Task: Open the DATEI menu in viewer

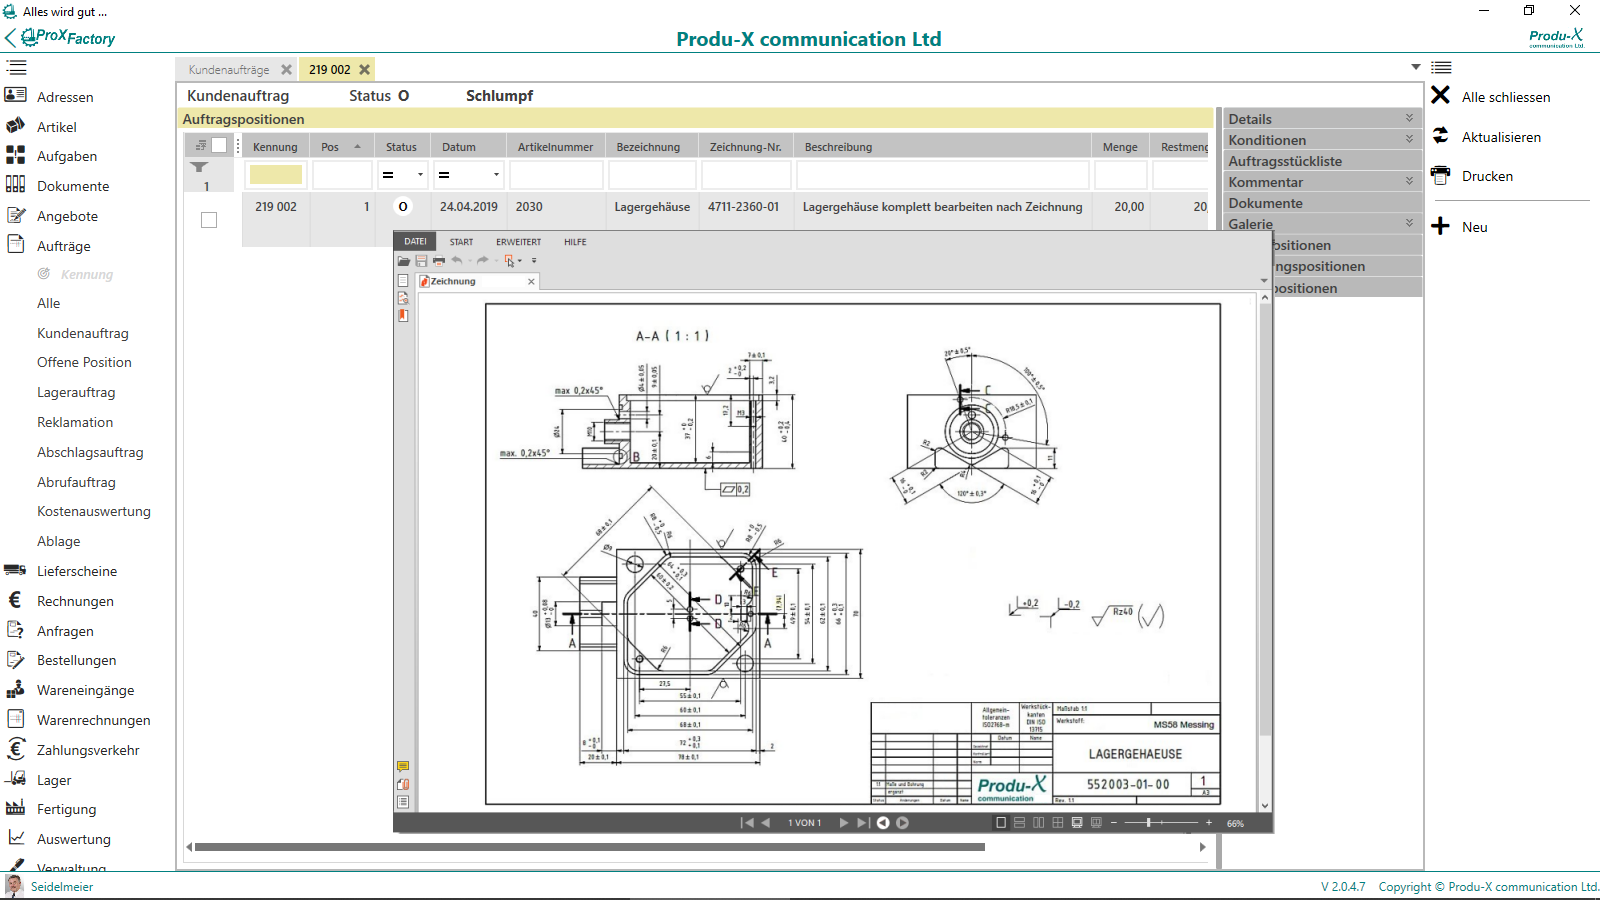Action: pos(415,242)
